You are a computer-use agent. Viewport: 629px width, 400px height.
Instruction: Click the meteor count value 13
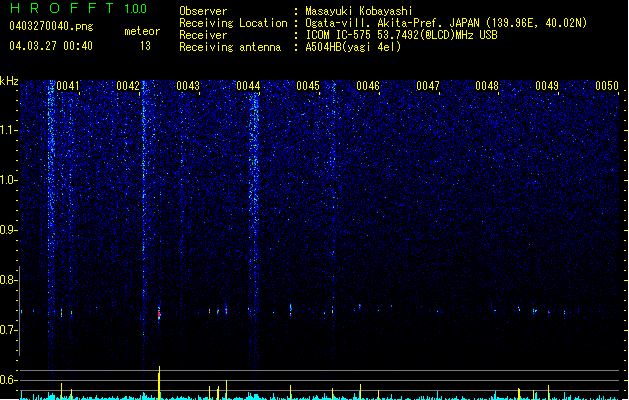click(x=145, y=46)
